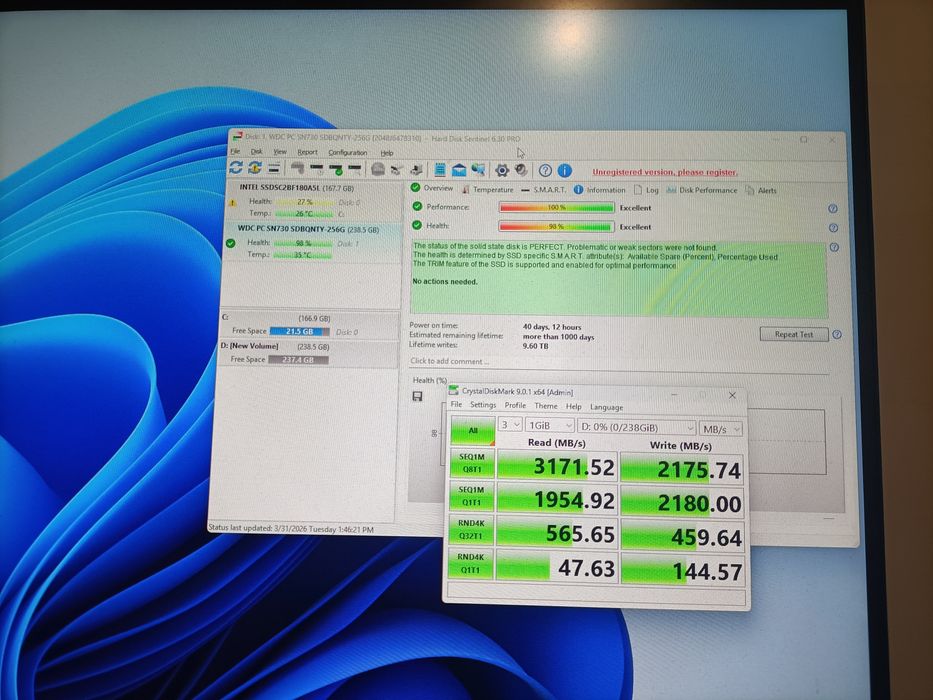Click the help icon next to Repeat Test
This screenshot has width=933, height=700.
point(837,335)
